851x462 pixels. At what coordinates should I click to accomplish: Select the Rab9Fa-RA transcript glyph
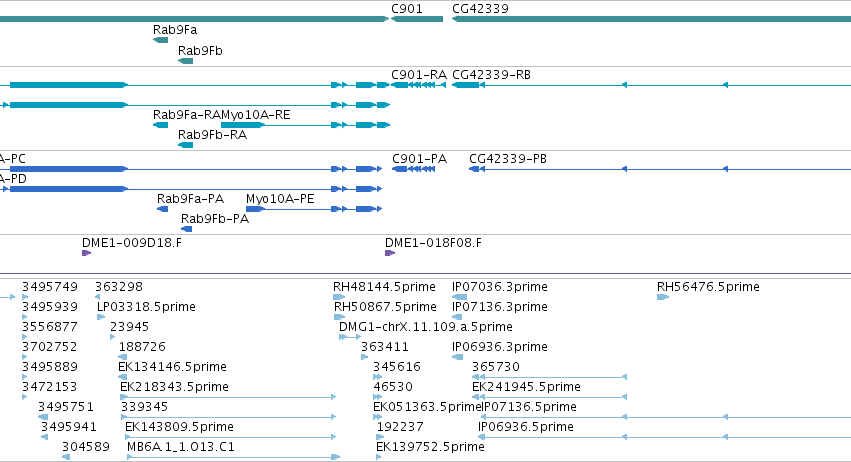pyautogui.click(x=161, y=125)
